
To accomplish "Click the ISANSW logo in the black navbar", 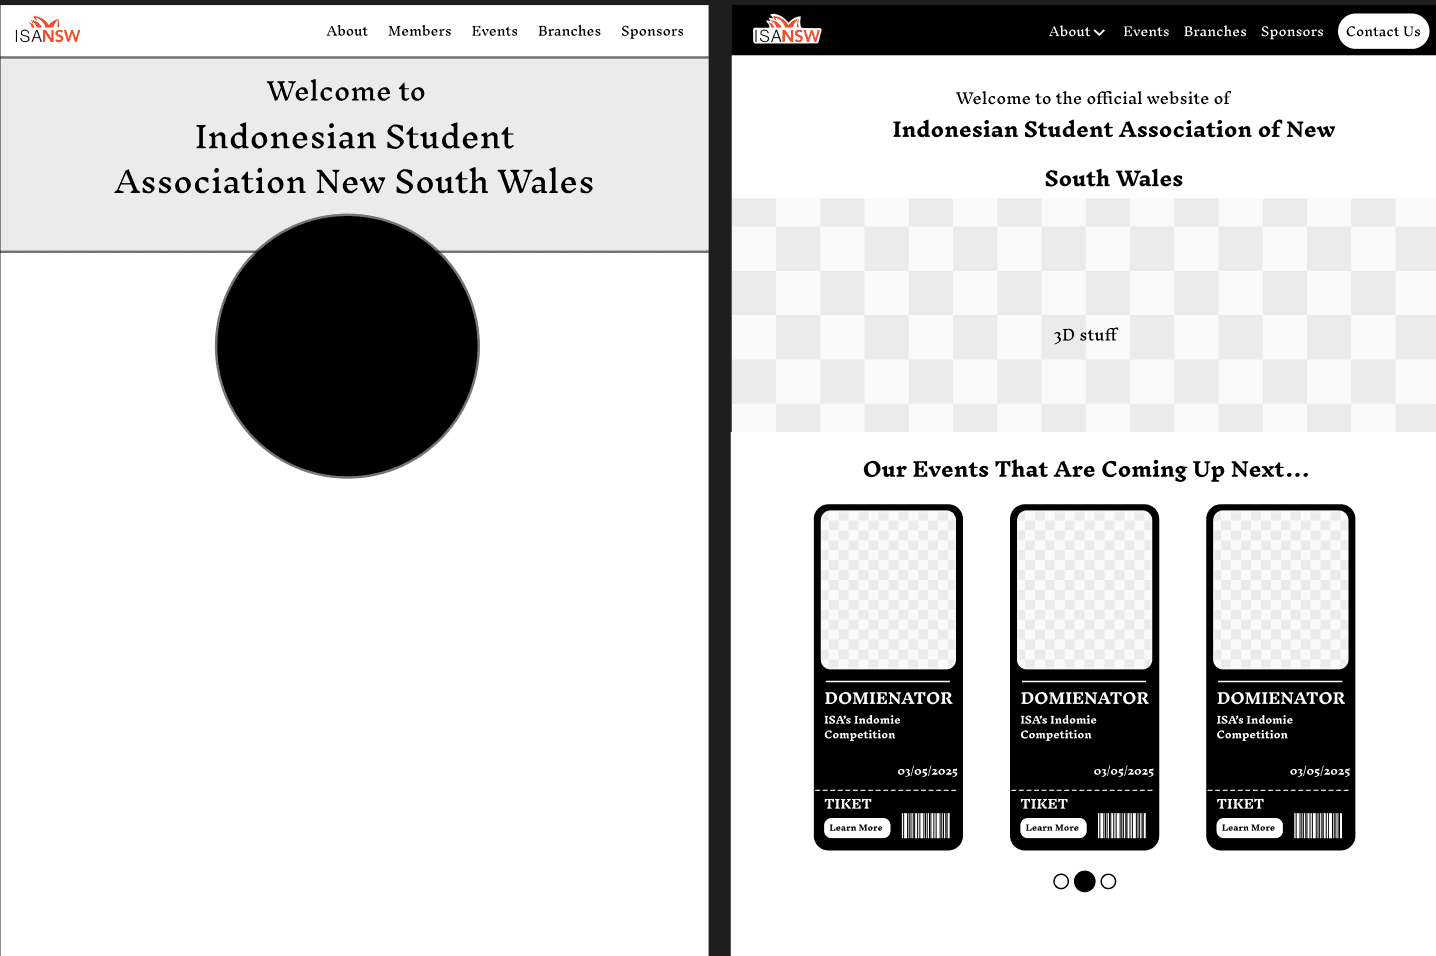I will pyautogui.click(x=786, y=31).
